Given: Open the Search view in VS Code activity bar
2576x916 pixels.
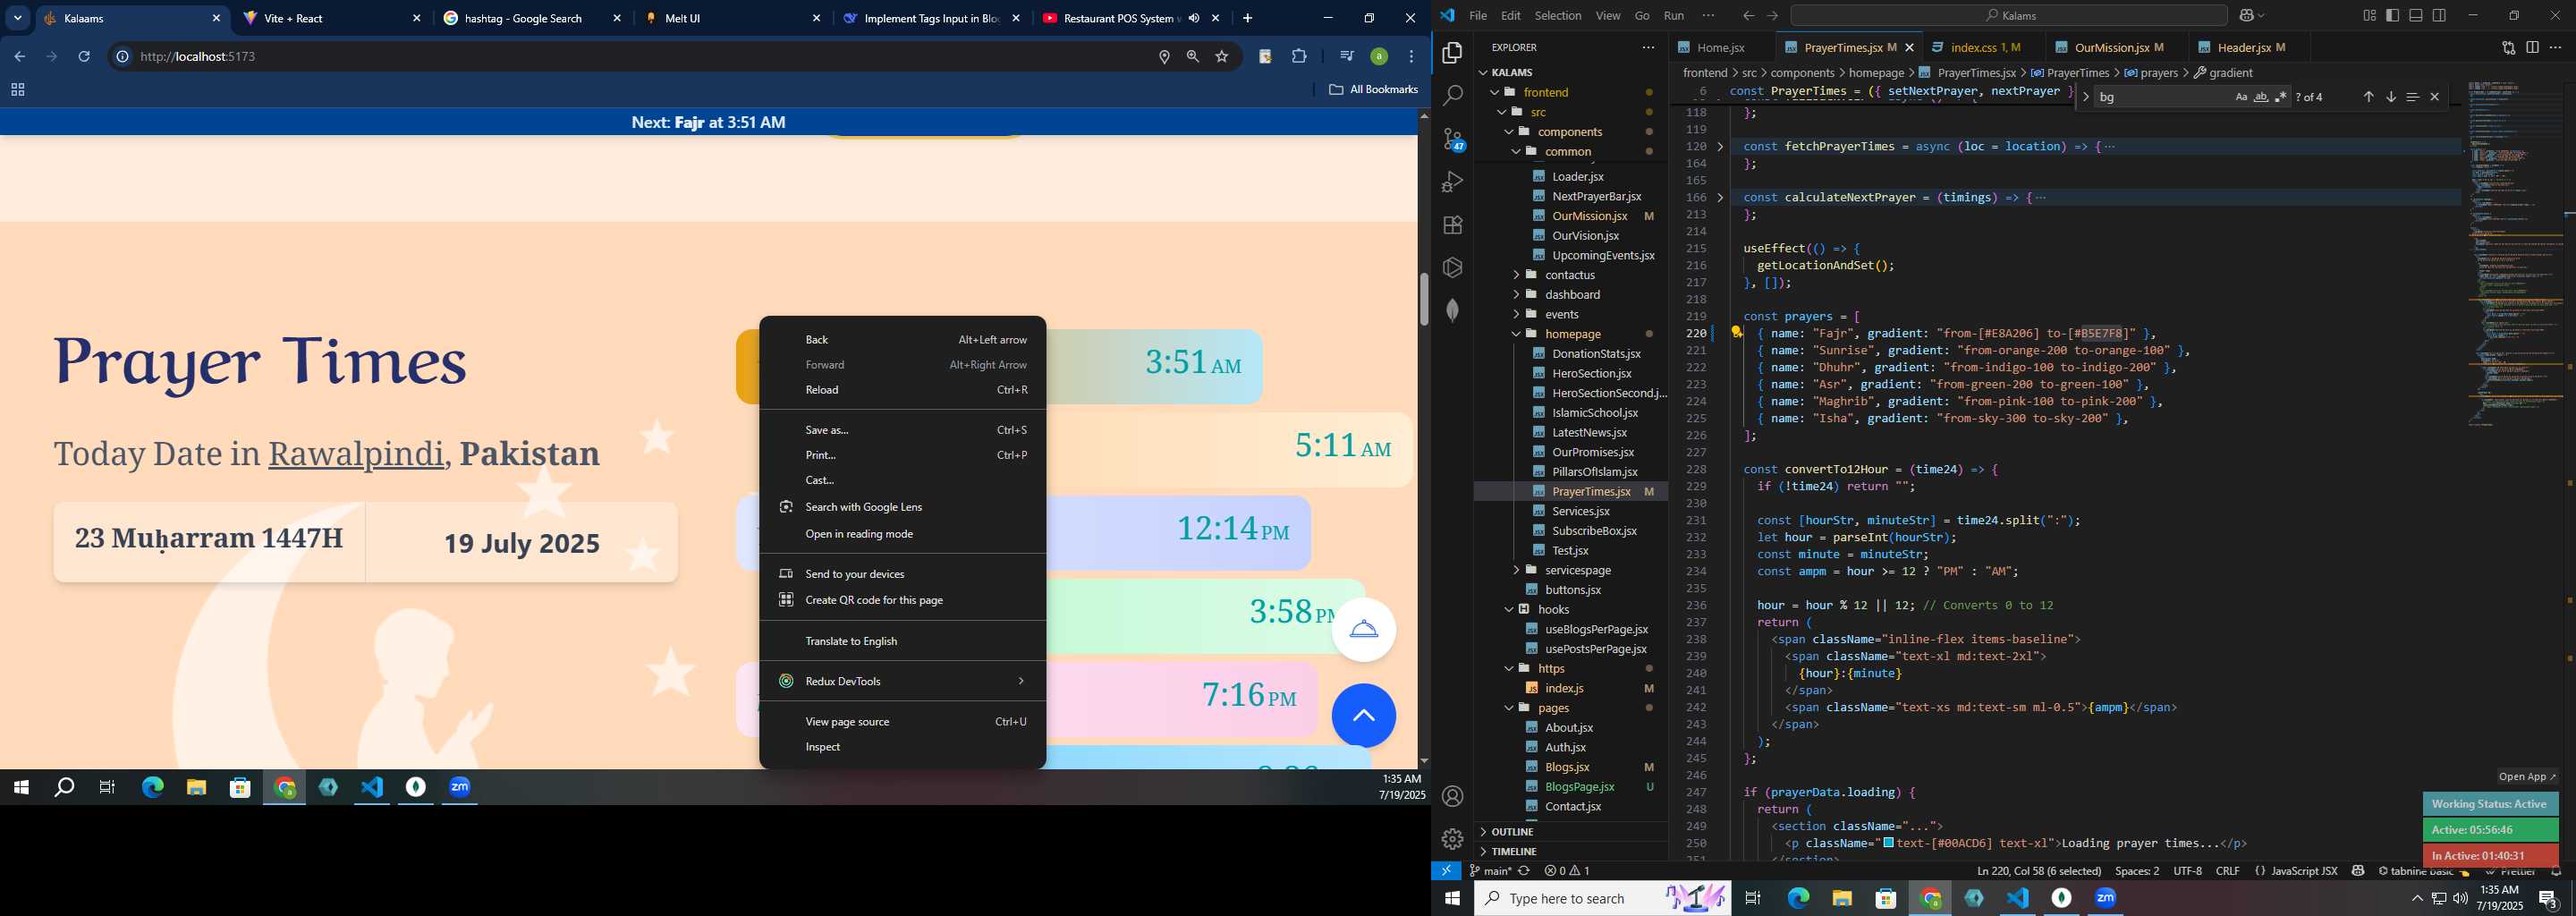Looking at the screenshot, I should point(1453,96).
